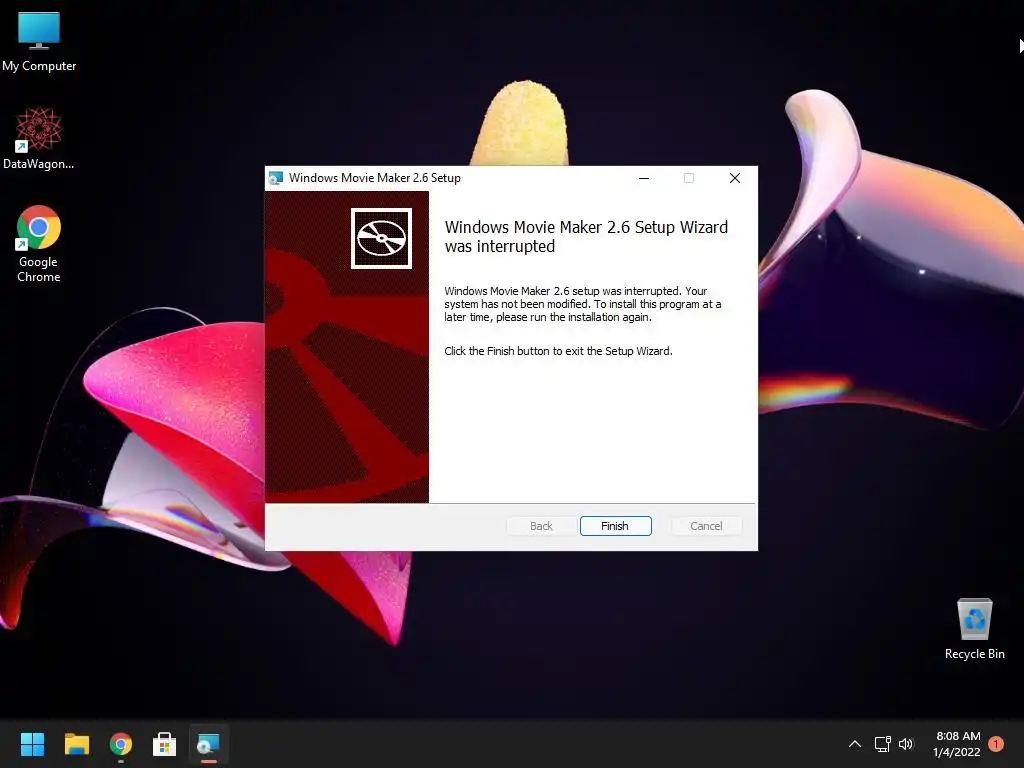1024x768 pixels.
Task: Click the 'Setup Wizard was interrupted' heading
Action: pos(586,236)
